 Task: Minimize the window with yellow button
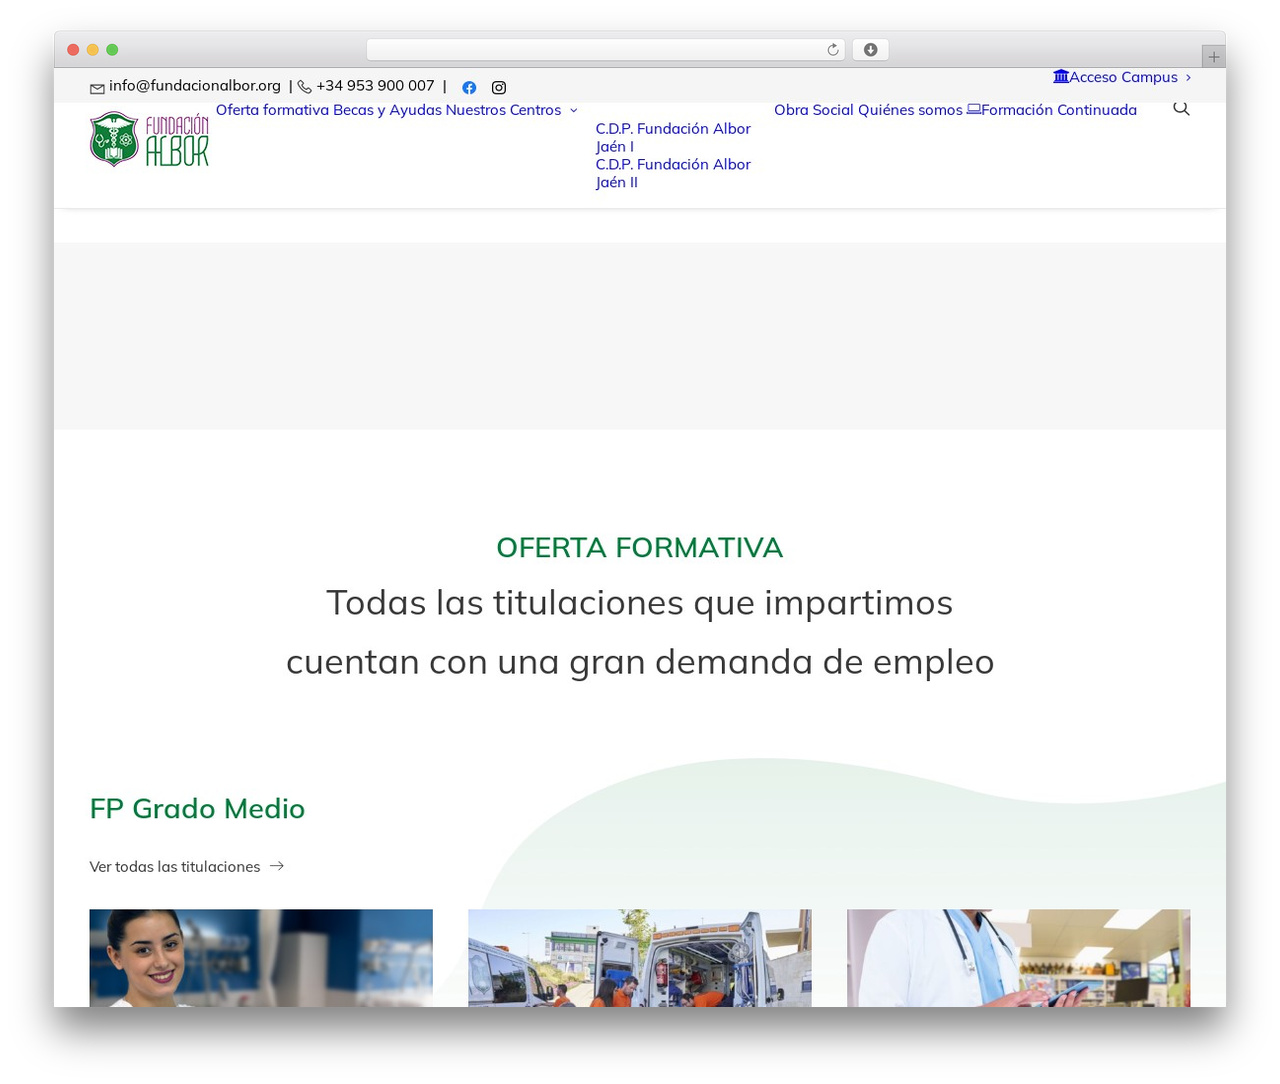pos(93,50)
